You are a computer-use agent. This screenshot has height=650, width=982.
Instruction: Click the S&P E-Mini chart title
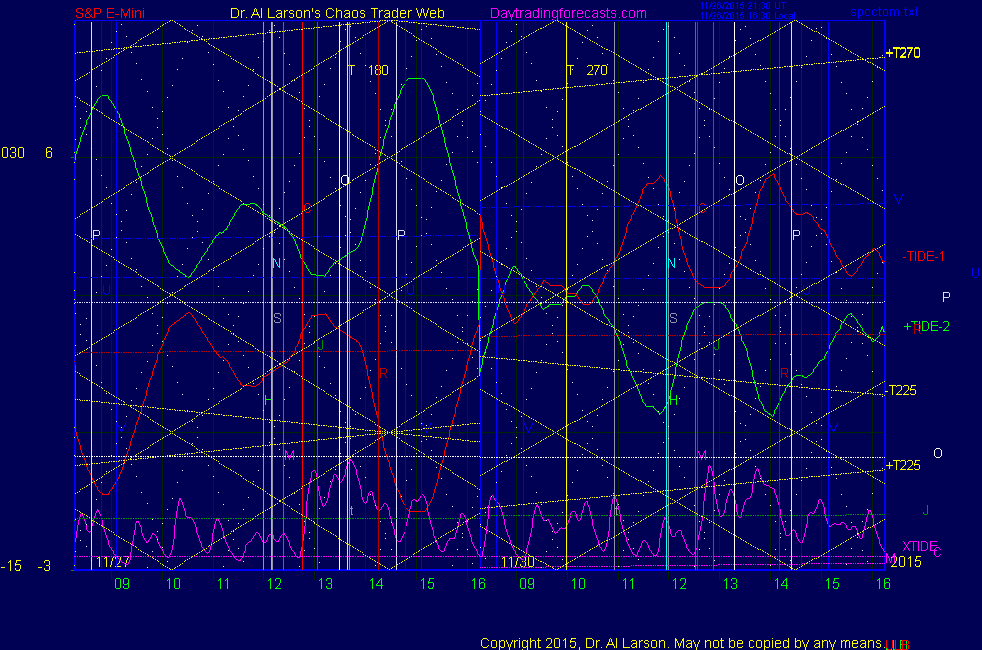pos(114,13)
